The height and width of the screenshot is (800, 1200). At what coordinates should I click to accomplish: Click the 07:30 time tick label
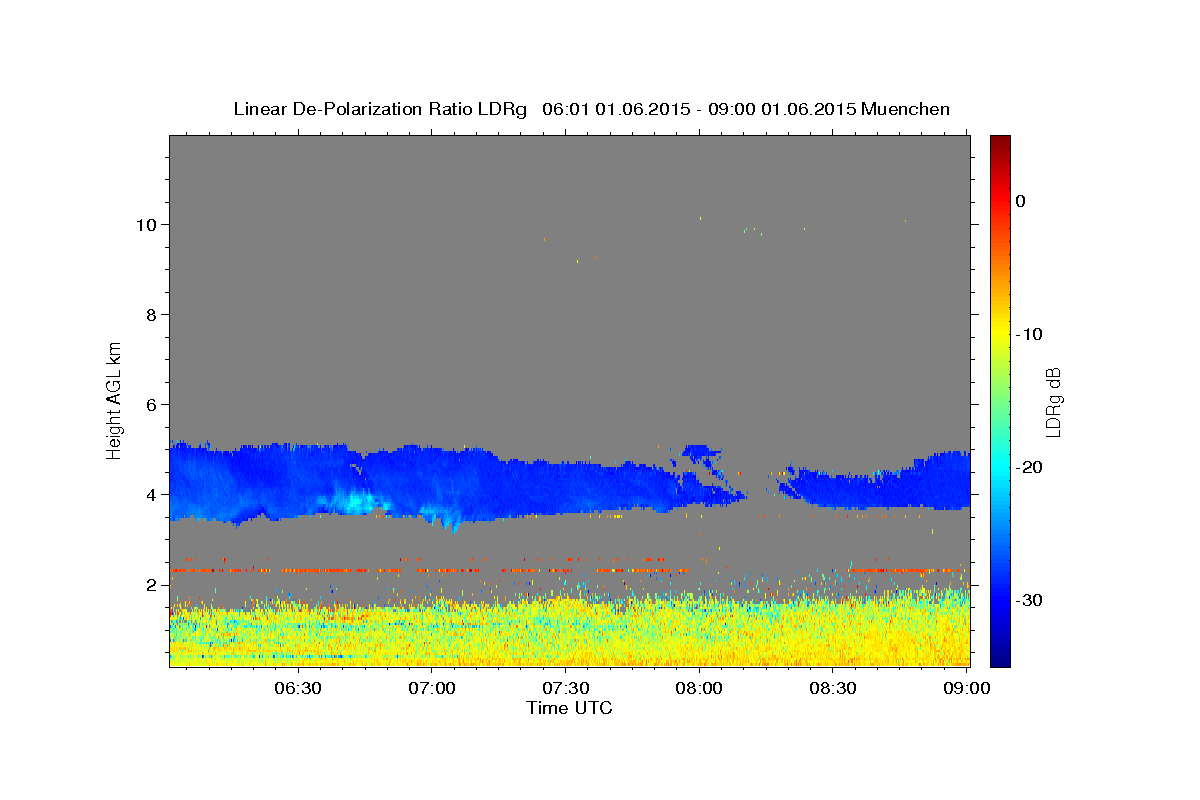(x=565, y=688)
